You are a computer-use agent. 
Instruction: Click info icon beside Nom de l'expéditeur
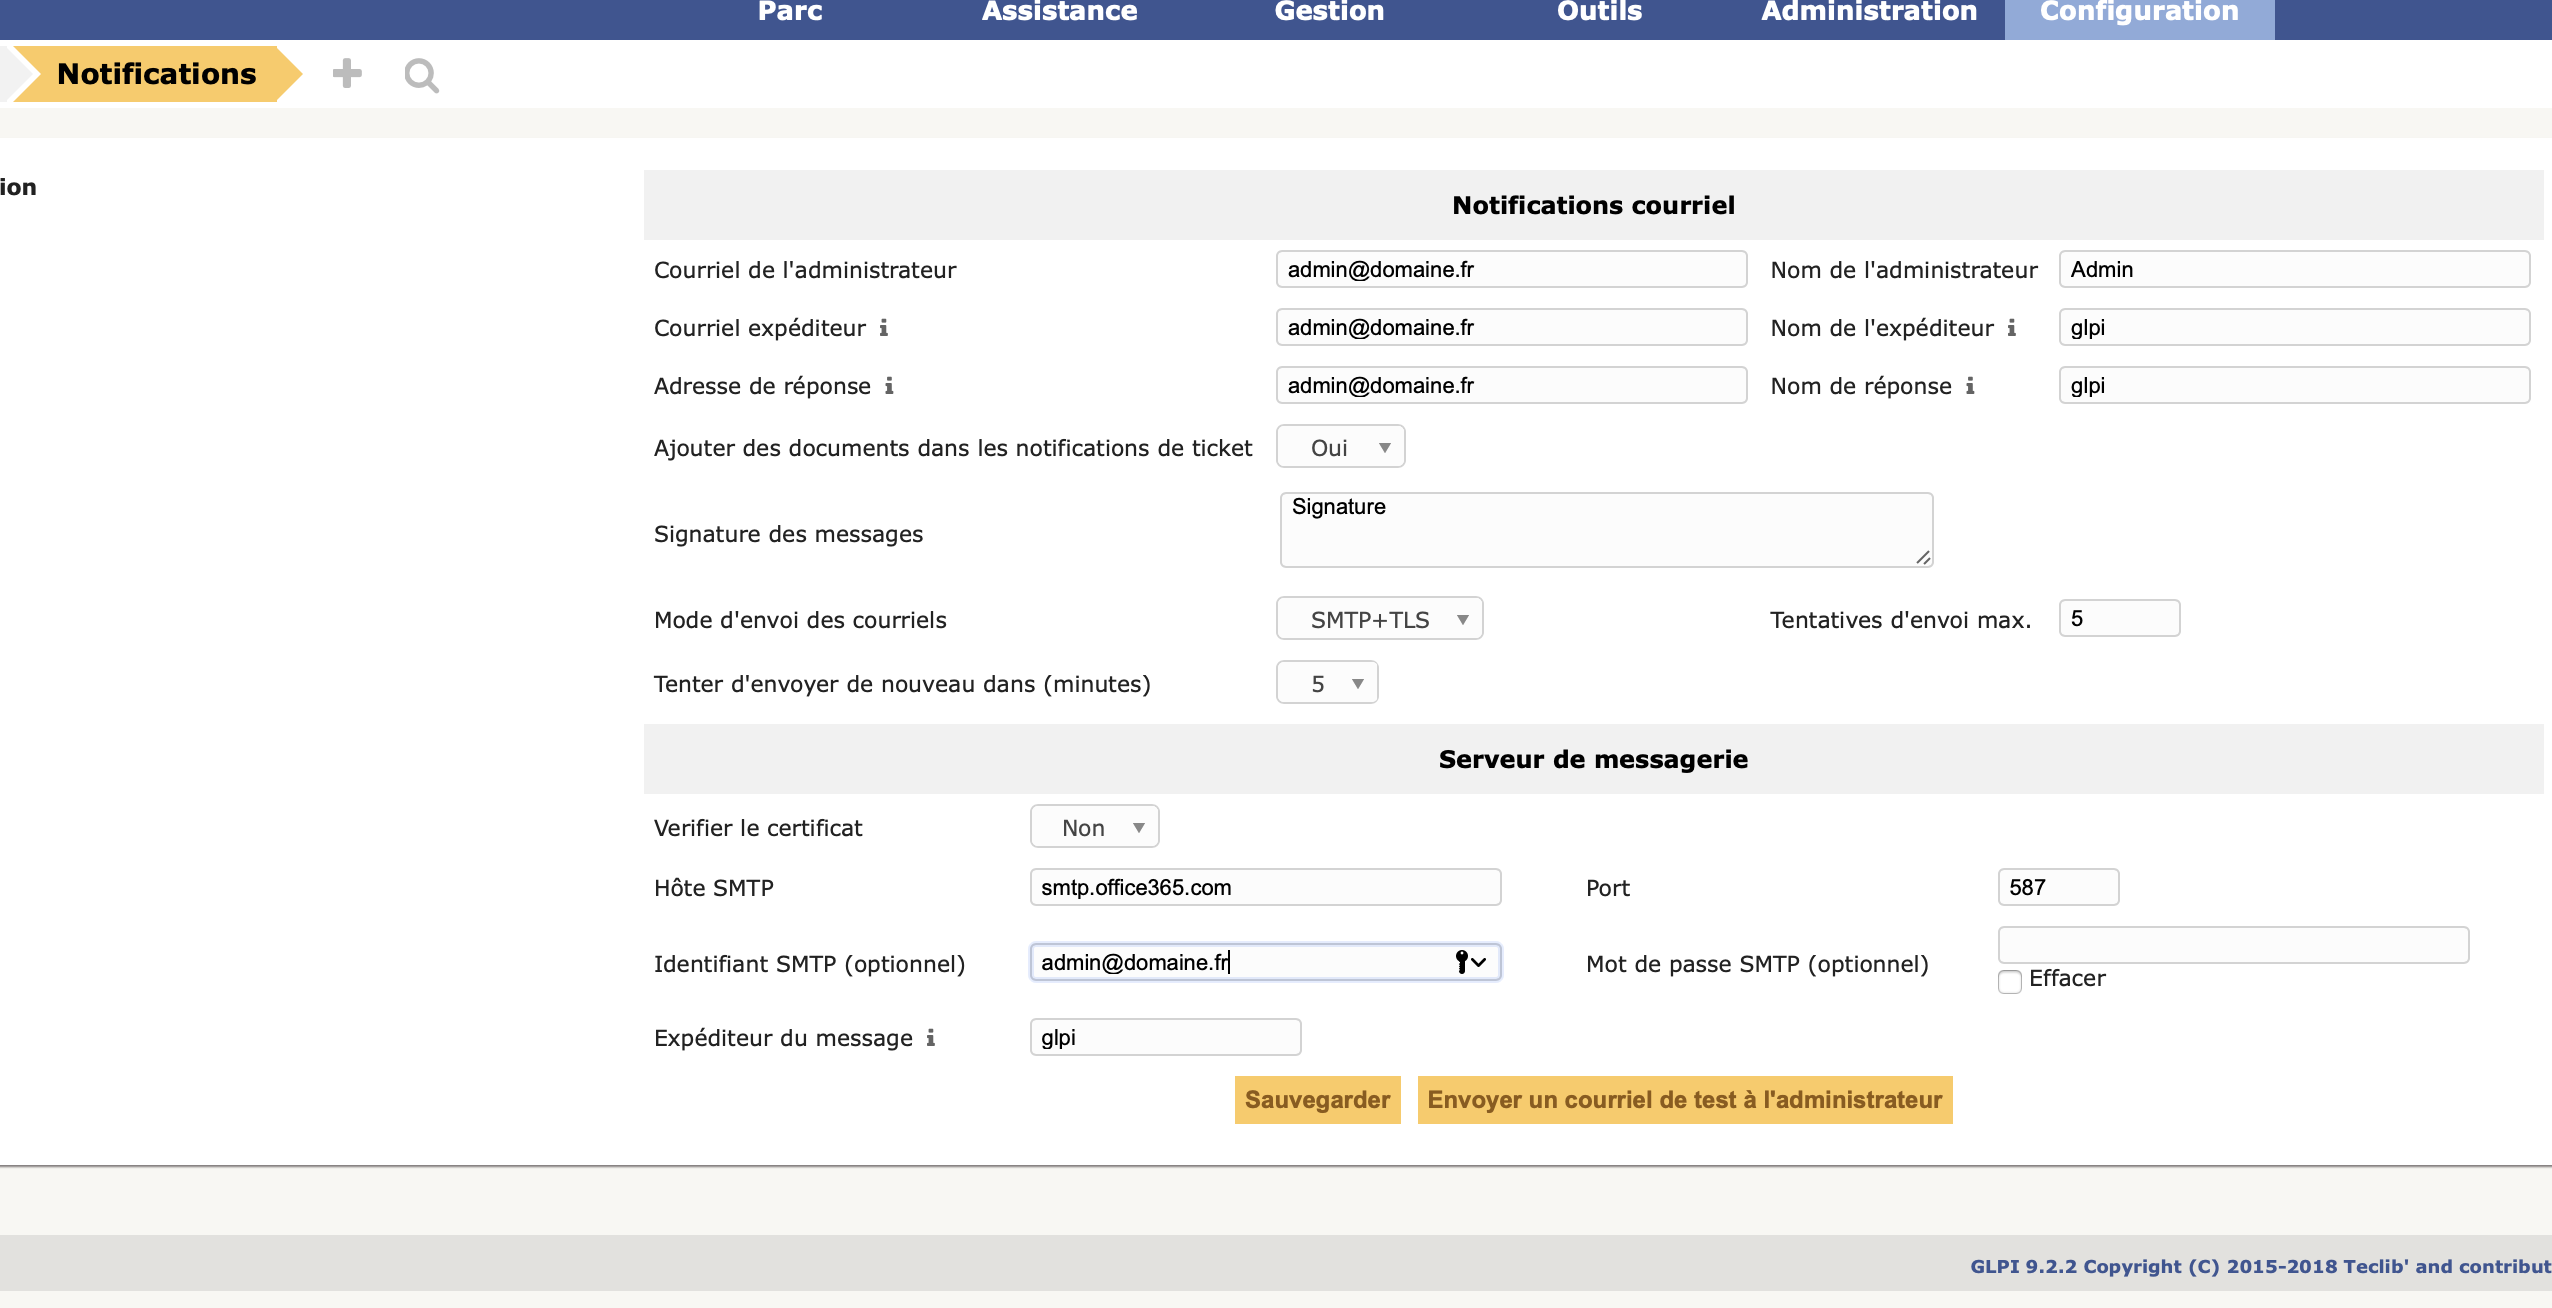2012,328
